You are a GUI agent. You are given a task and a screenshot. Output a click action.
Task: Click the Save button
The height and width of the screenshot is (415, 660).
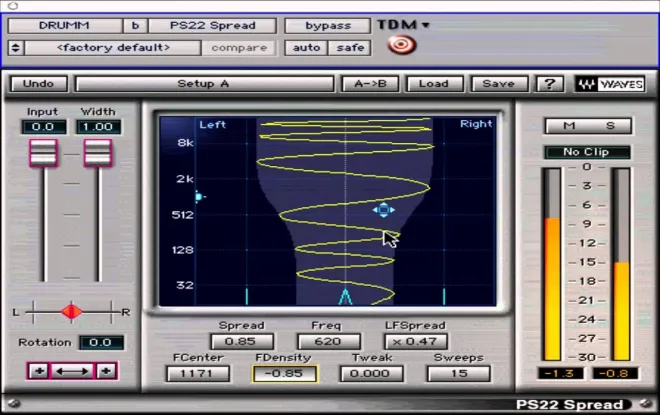[x=499, y=84]
